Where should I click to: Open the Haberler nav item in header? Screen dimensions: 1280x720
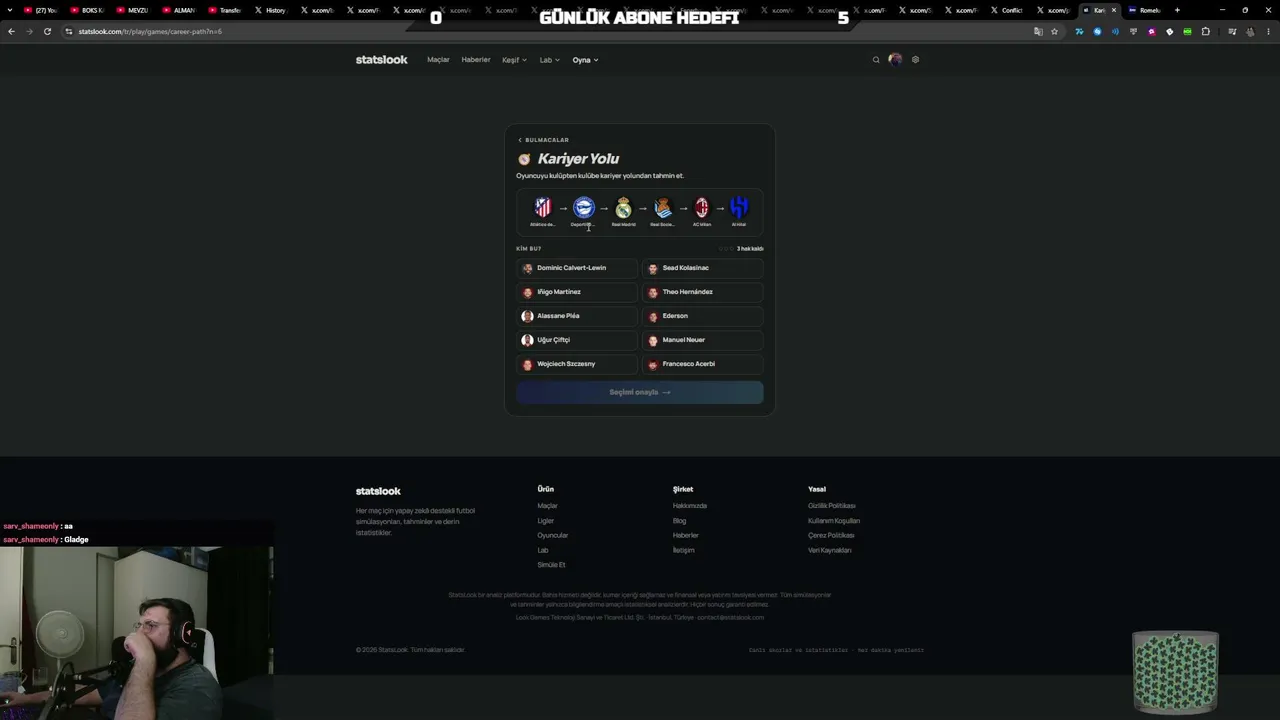point(476,60)
